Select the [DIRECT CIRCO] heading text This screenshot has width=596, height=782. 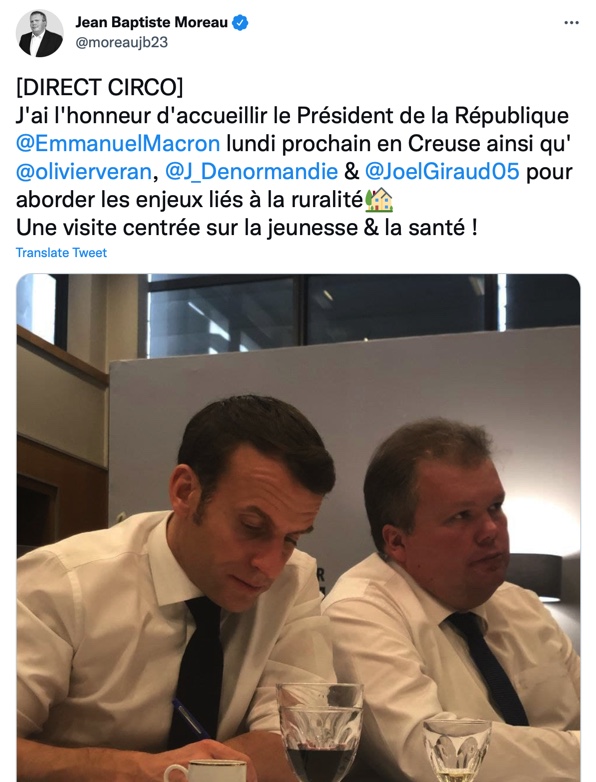pyautogui.click(x=100, y=88)
